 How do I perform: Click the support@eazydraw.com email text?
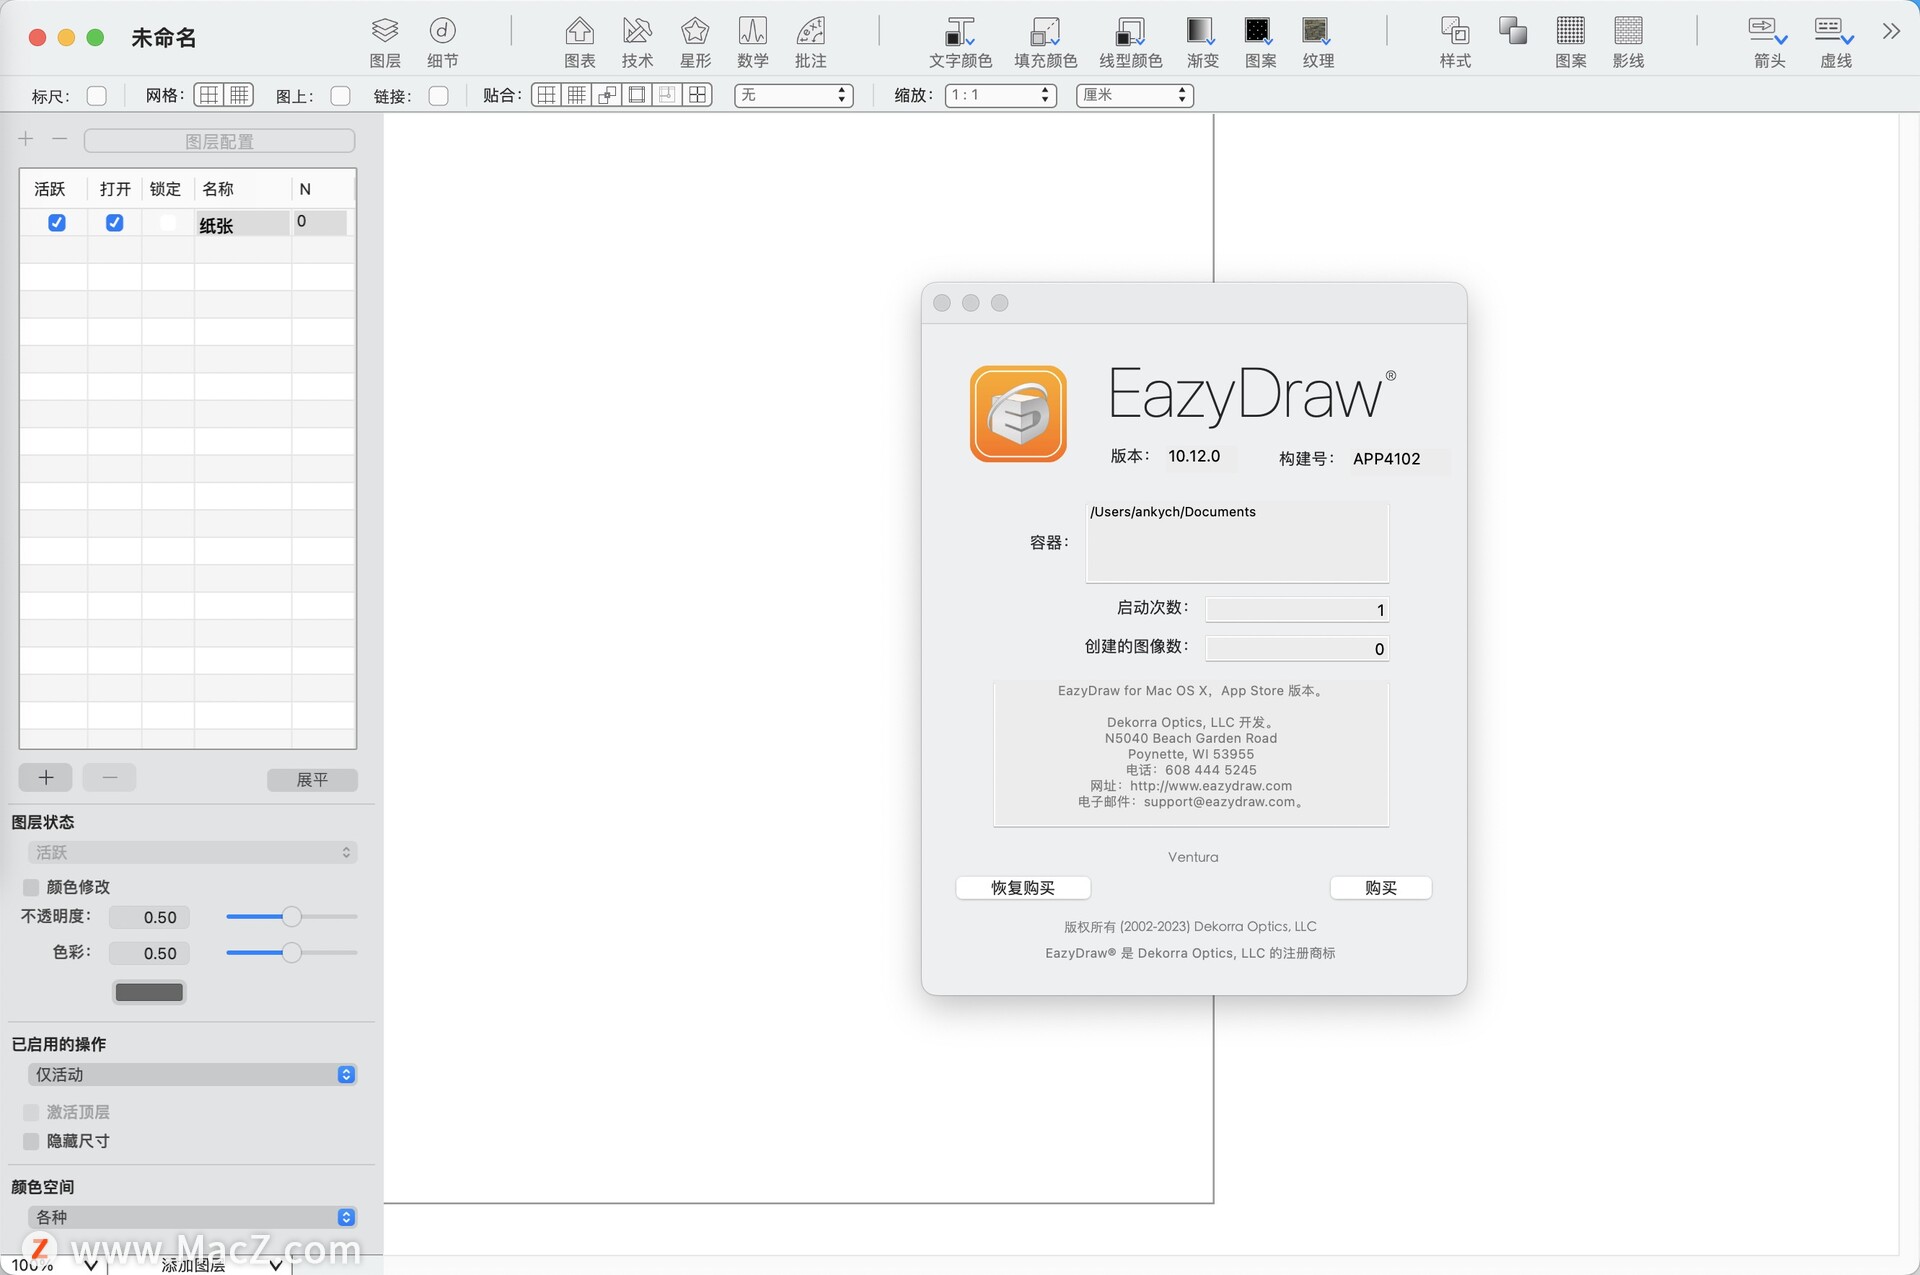point(1219,802)
